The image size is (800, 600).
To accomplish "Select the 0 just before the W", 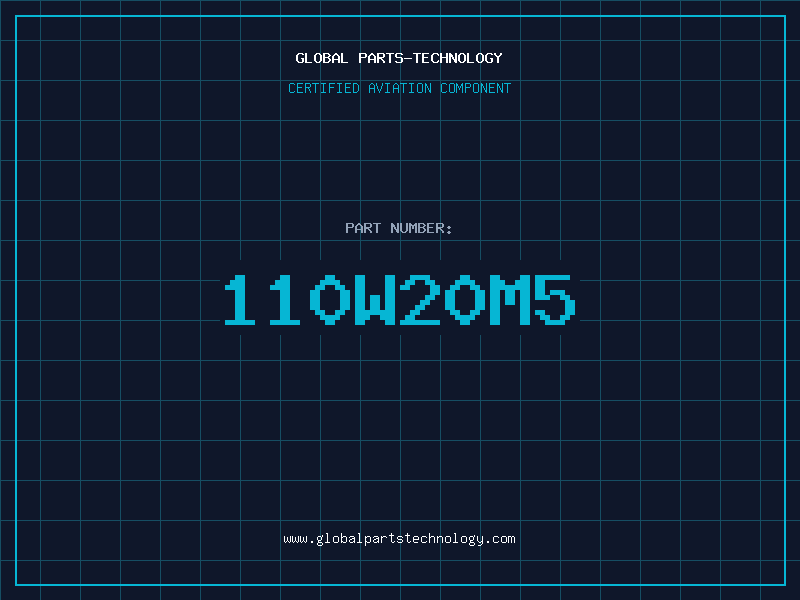I will click(330, 299).
